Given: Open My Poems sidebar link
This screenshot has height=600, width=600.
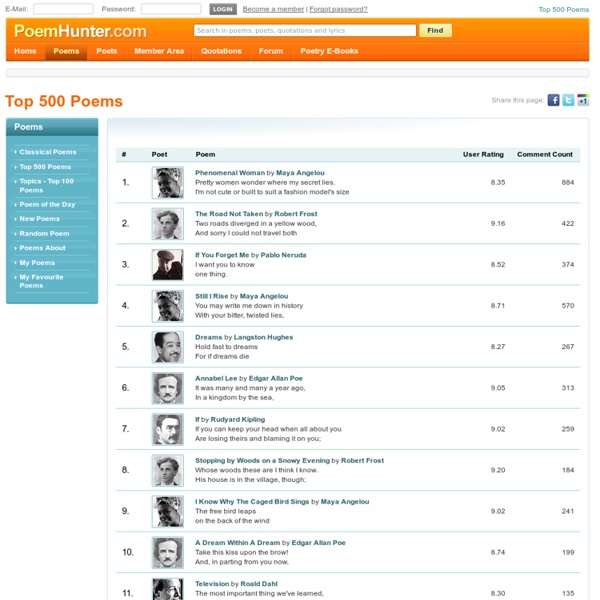Looking at the screenshot, I should (x=37, y=263).
